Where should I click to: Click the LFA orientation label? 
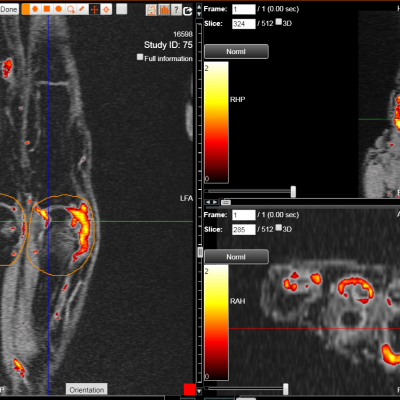[186, 198]
